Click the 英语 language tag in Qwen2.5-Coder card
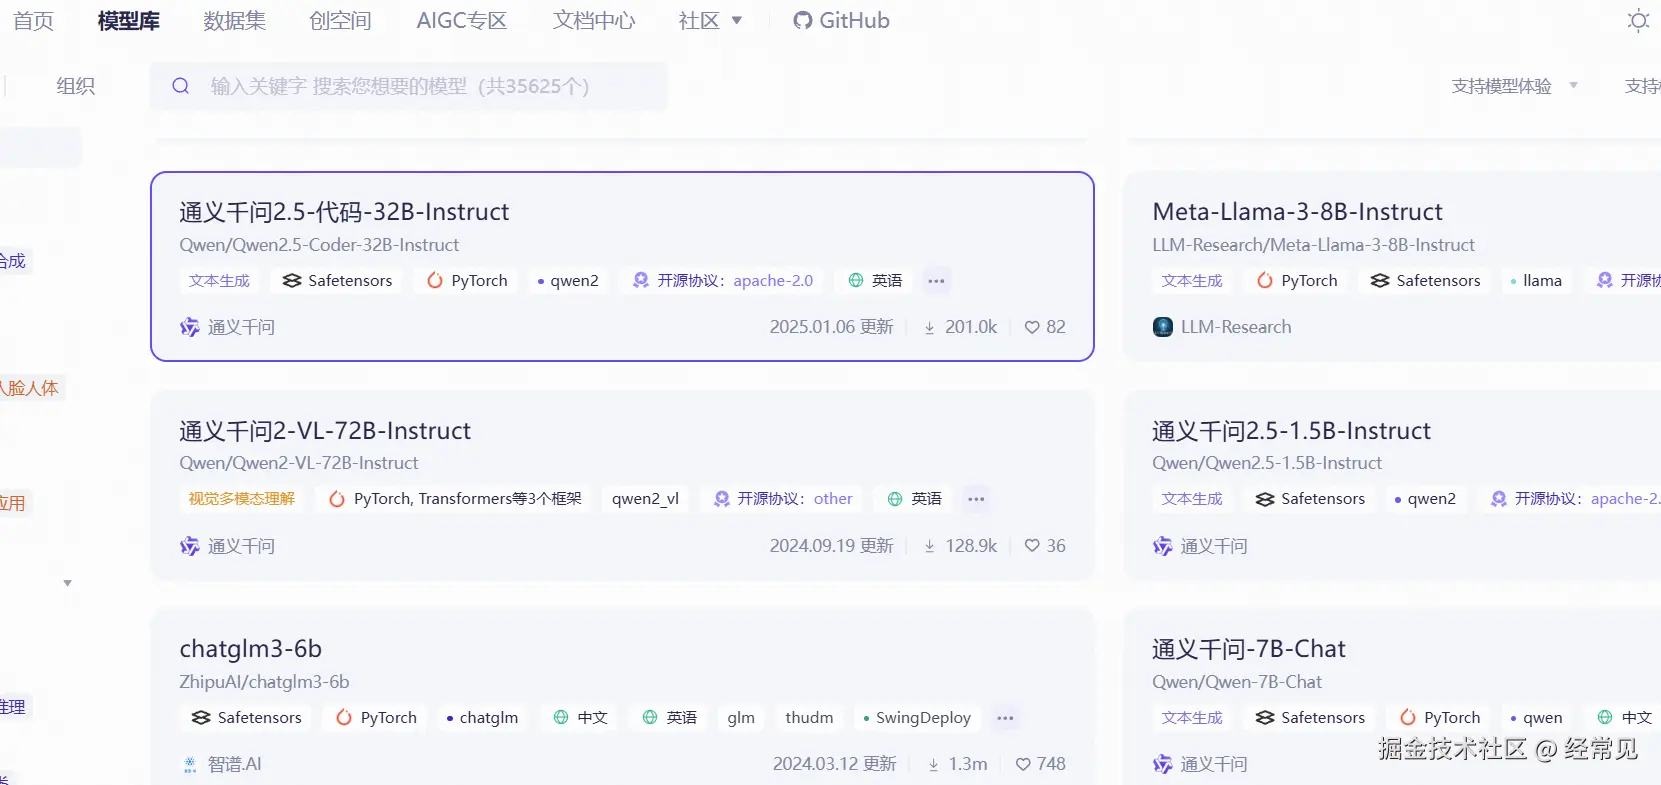The image size is (1661, 785). [x=875, y=281]
